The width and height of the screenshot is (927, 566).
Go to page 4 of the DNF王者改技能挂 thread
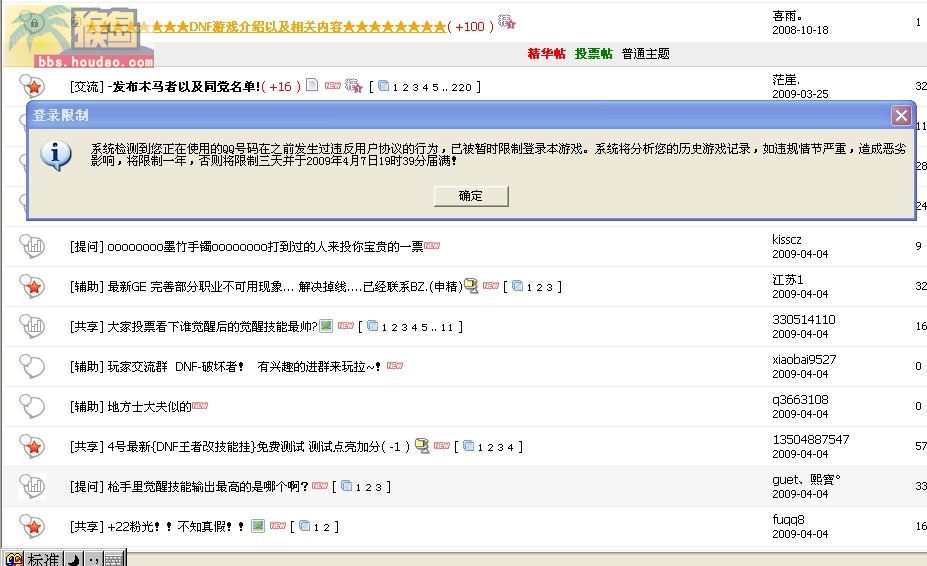point(510,448)
